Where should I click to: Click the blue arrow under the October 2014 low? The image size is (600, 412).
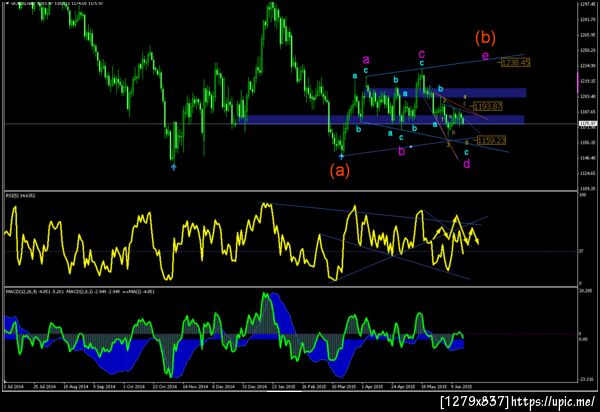[173, 167]
